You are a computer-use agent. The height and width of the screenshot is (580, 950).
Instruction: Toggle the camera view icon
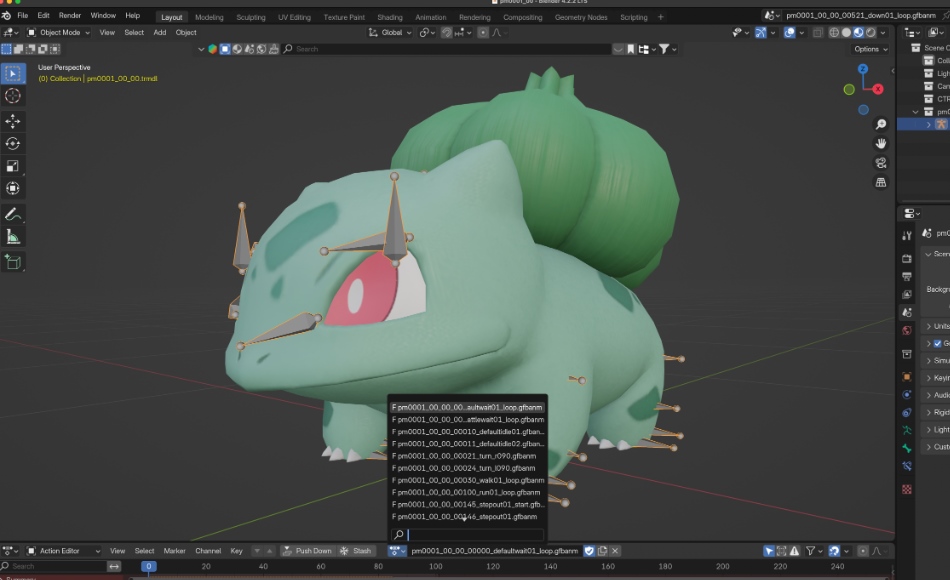(x=881, y=163)
